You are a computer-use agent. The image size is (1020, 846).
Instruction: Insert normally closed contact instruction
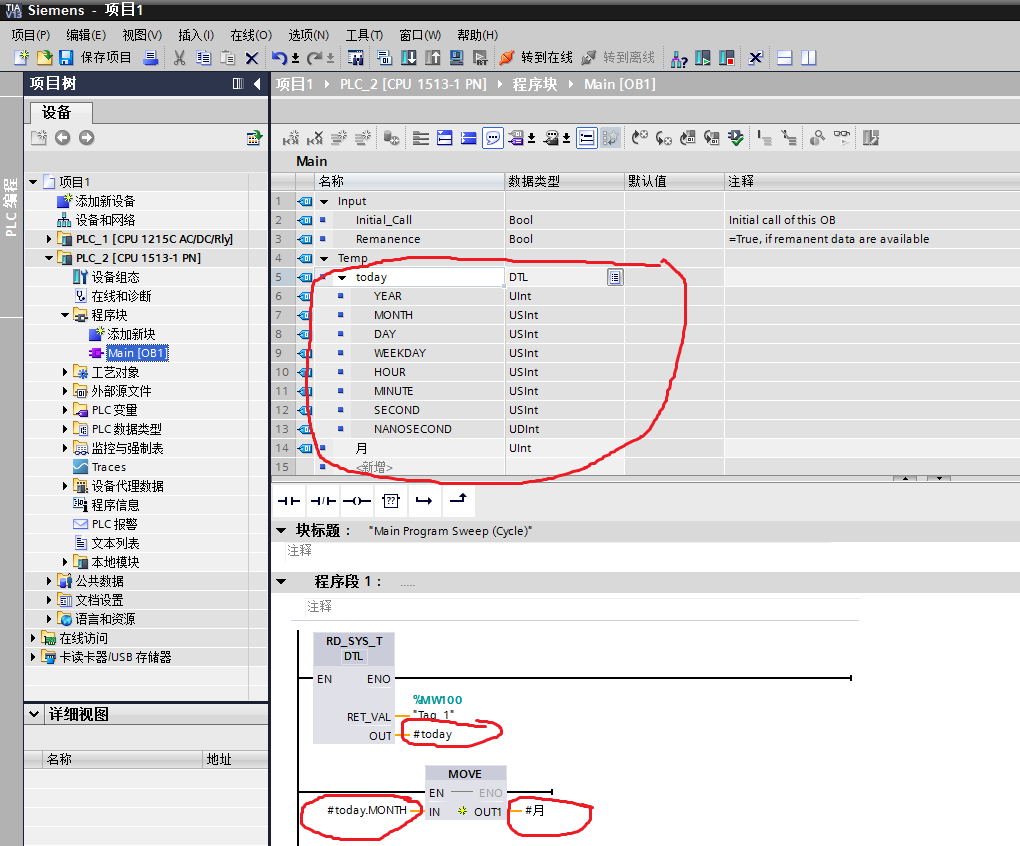click(x=323, y=501)
